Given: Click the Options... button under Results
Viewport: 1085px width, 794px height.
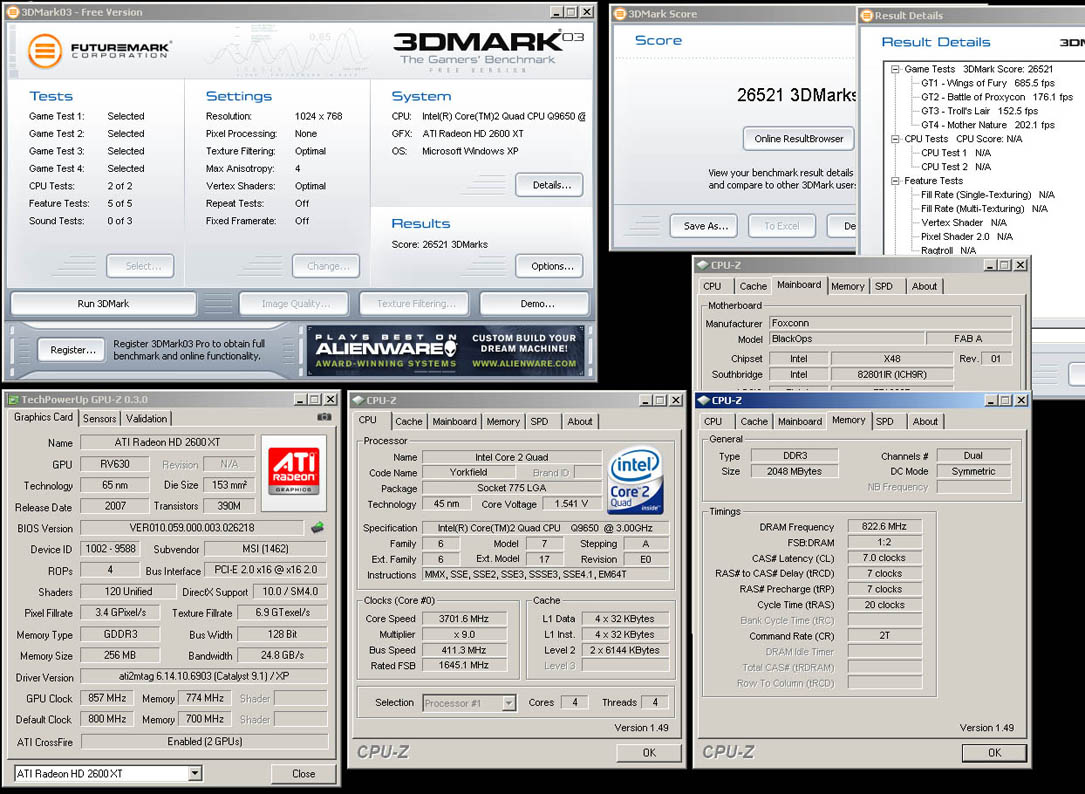Looking at the screenshot, I should pos(549,266).
